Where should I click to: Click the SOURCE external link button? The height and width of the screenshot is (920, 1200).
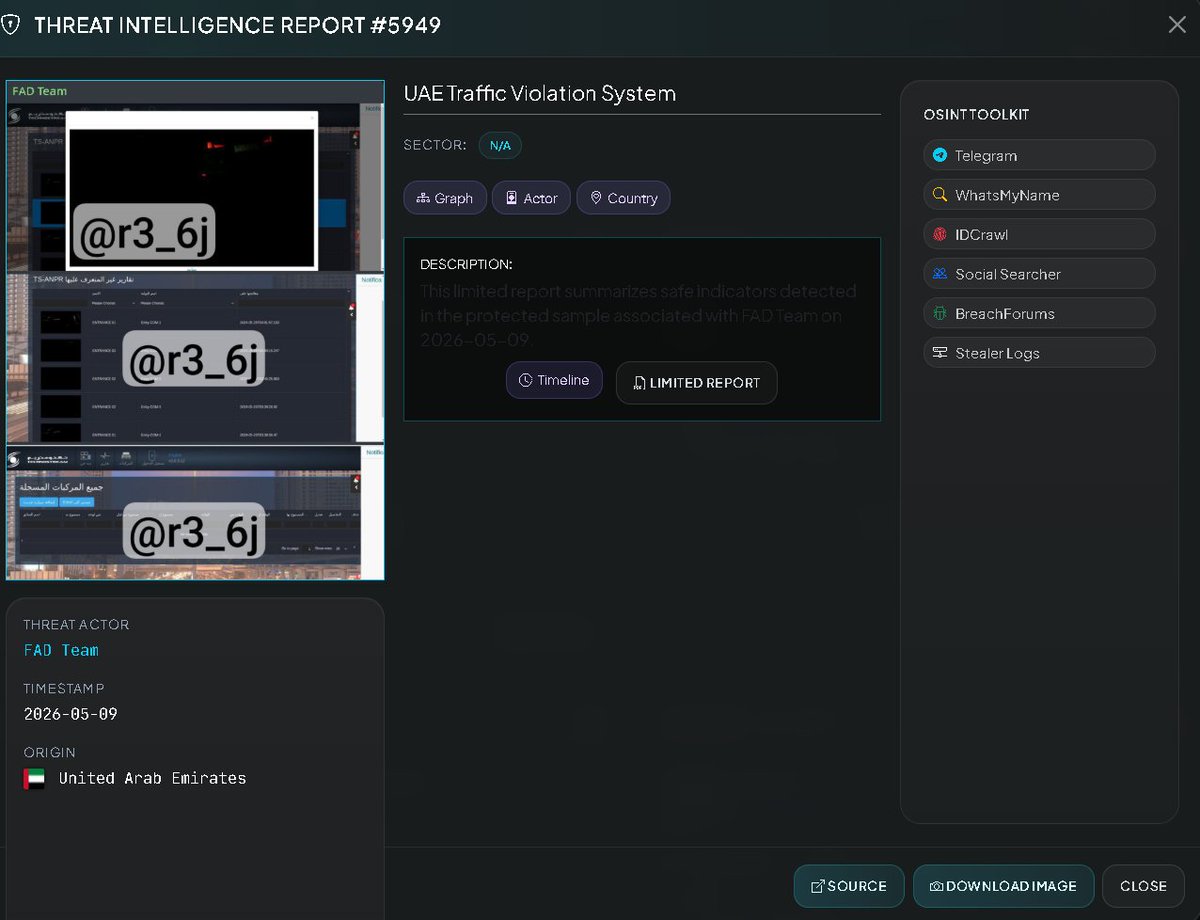coord(849,886)
